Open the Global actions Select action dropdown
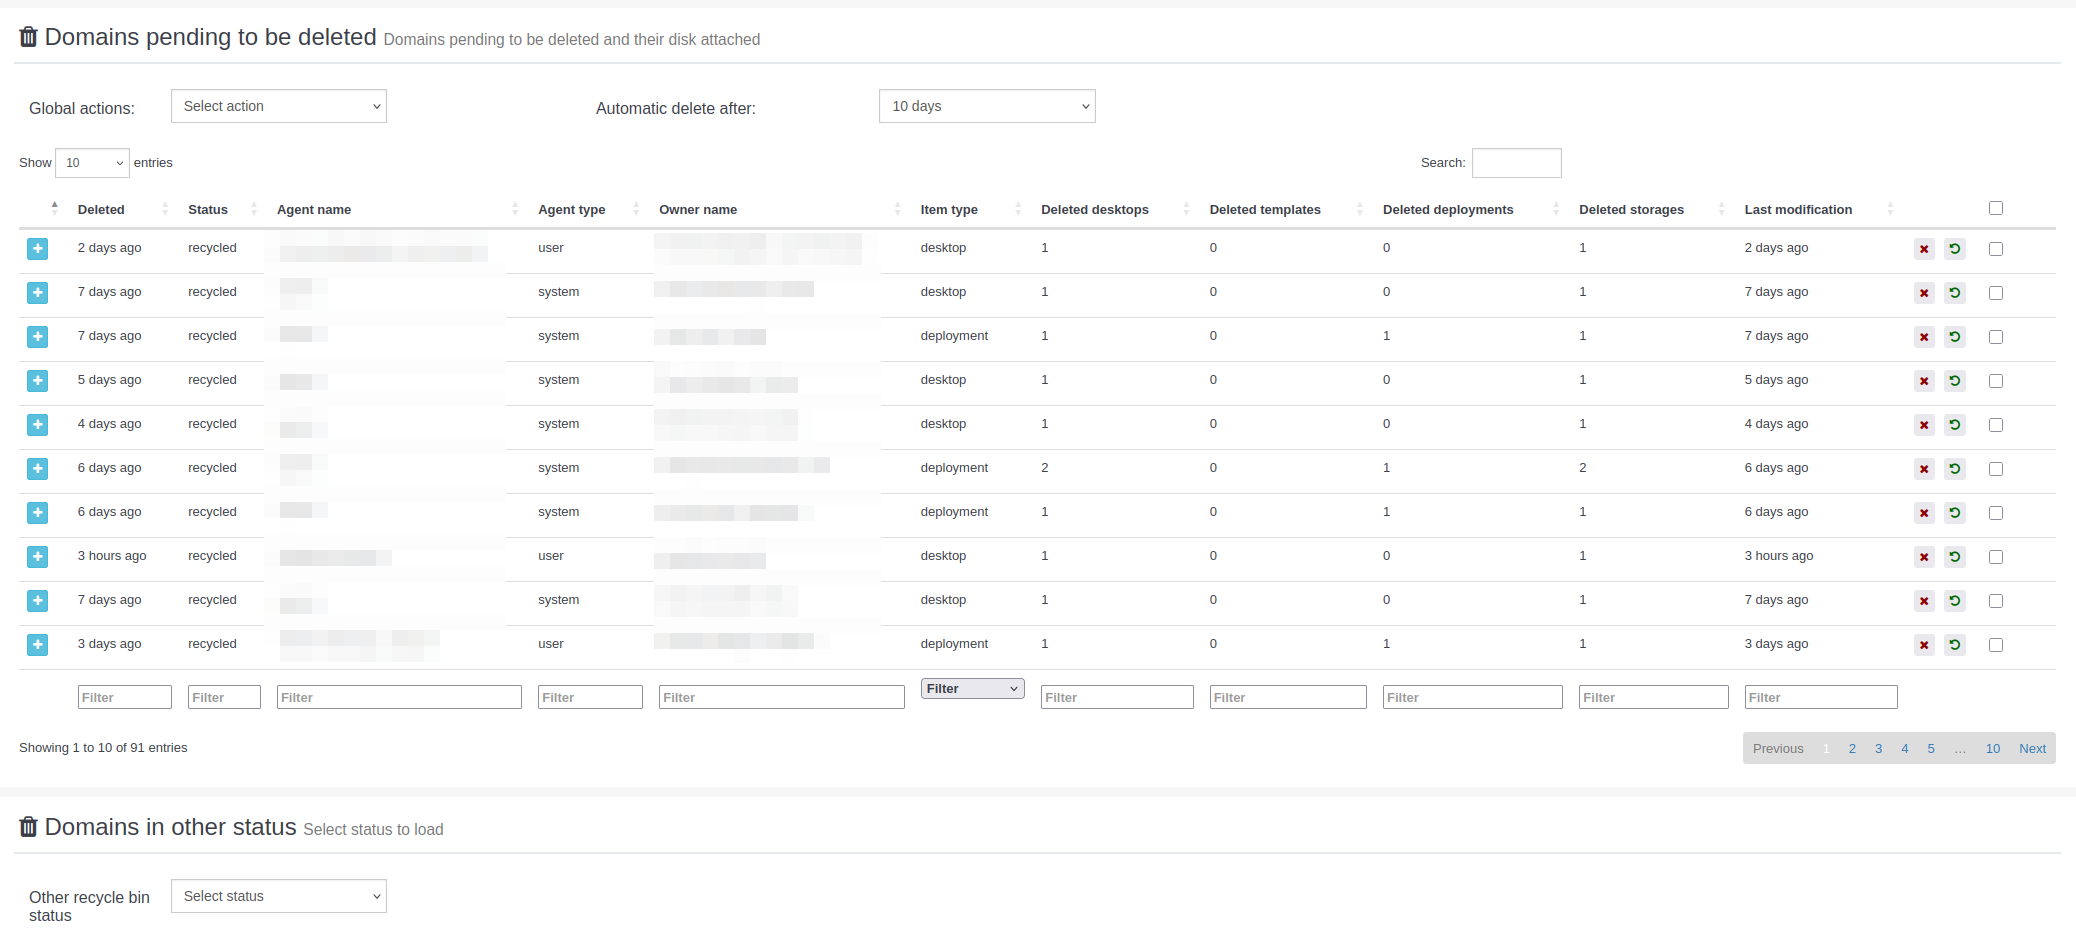The image size is (2076, 933). 278,106
